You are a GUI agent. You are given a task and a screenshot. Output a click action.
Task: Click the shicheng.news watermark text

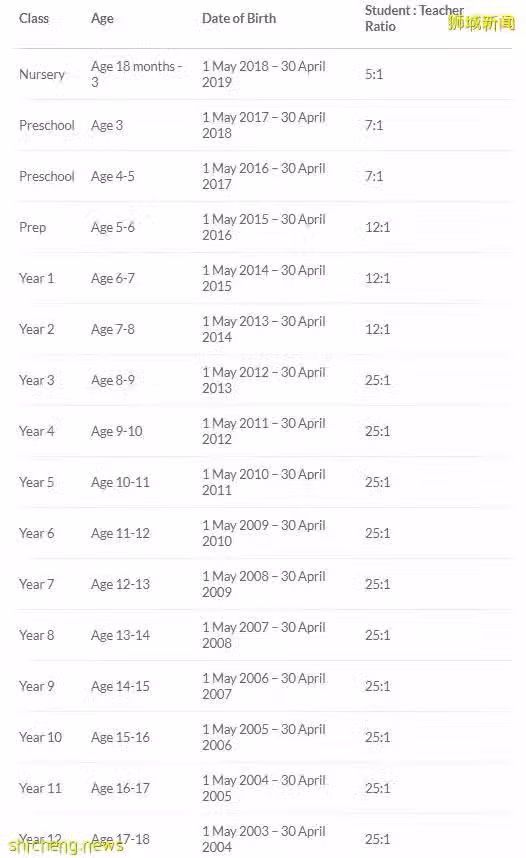[x=66, y=846]
